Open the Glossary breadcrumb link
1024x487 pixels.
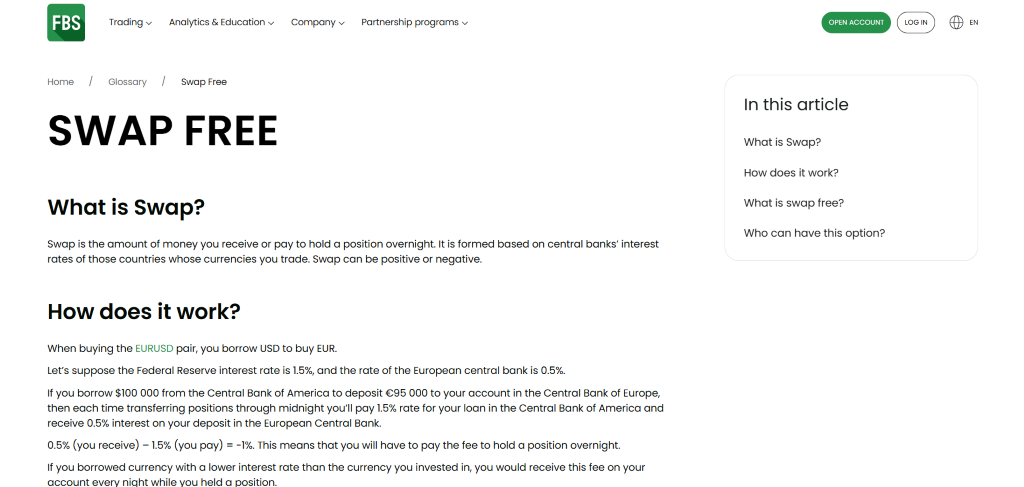click(x=127, y=82)
